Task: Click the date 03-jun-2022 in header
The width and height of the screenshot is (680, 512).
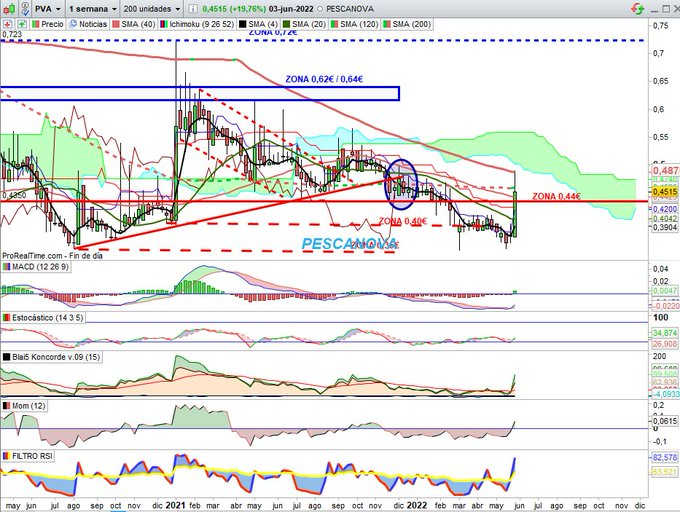Action: click(292, 9)
